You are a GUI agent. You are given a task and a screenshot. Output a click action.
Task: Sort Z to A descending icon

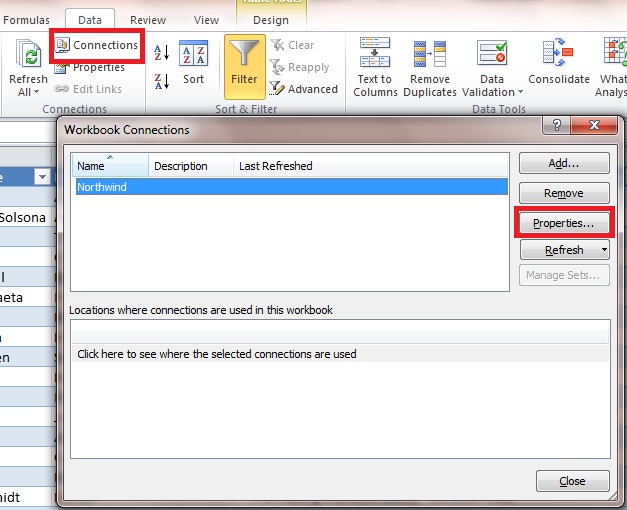point(162,80)
